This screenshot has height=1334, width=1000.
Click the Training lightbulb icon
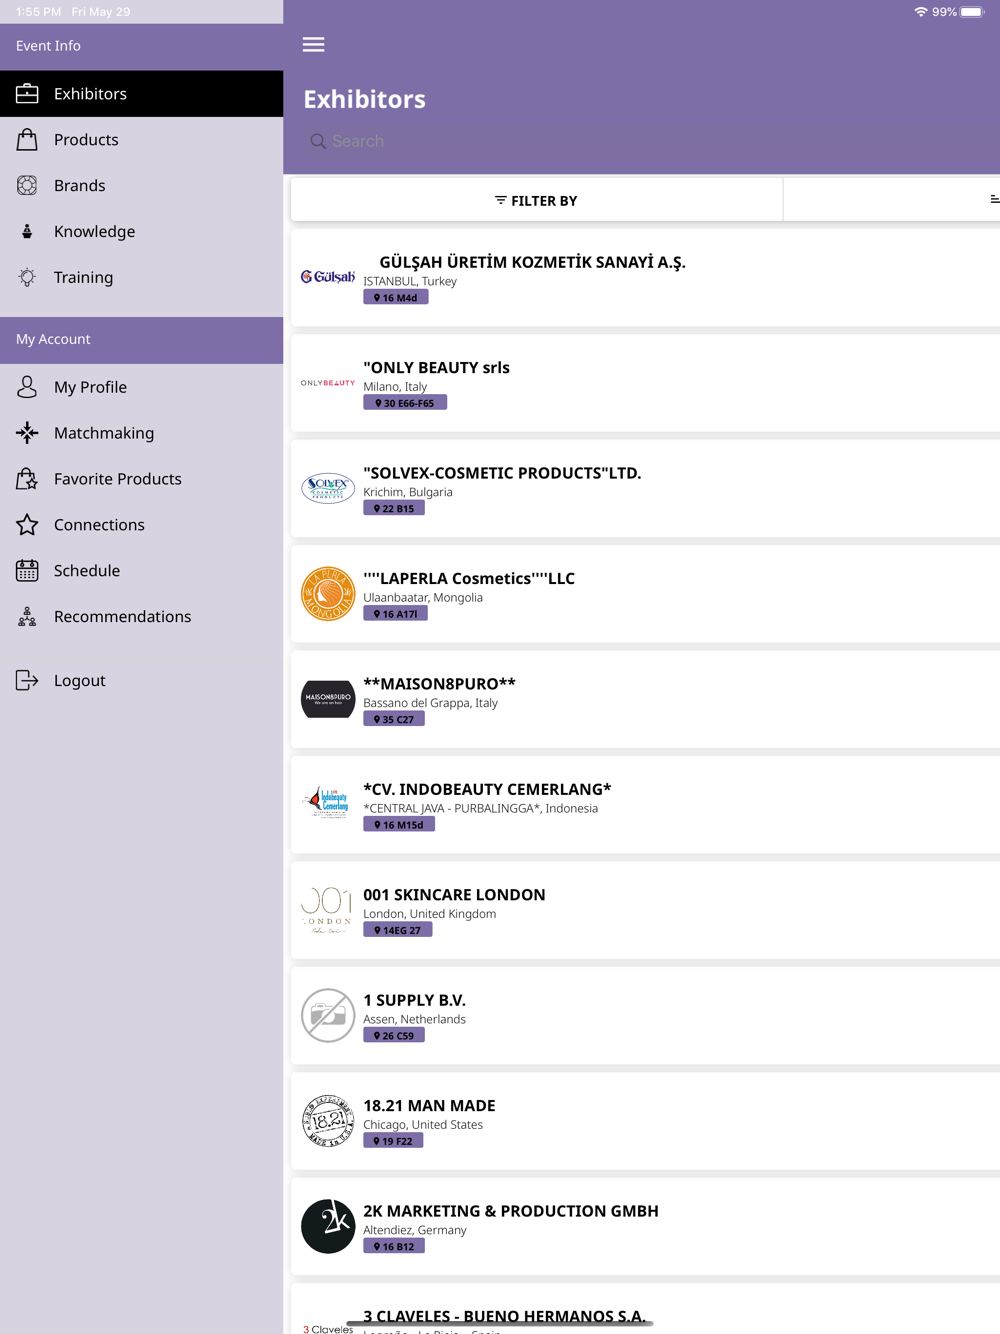27,277
